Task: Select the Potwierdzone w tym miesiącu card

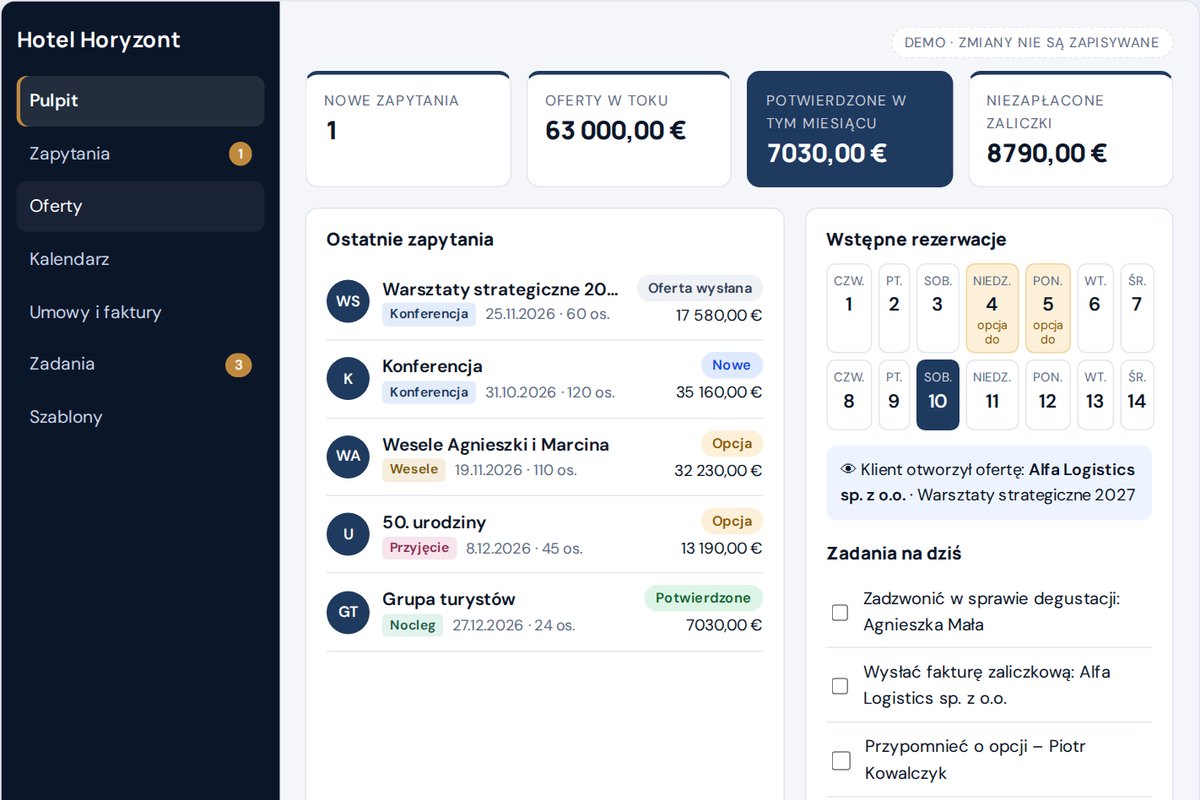Action: pos(850,129)
